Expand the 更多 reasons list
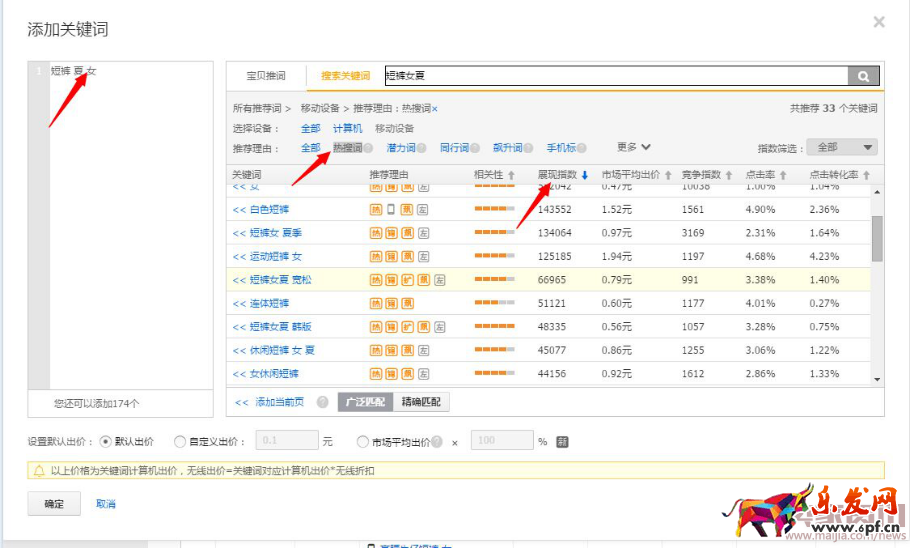The width and height of the screenshot is (910, 548). (x=634, y=147)
